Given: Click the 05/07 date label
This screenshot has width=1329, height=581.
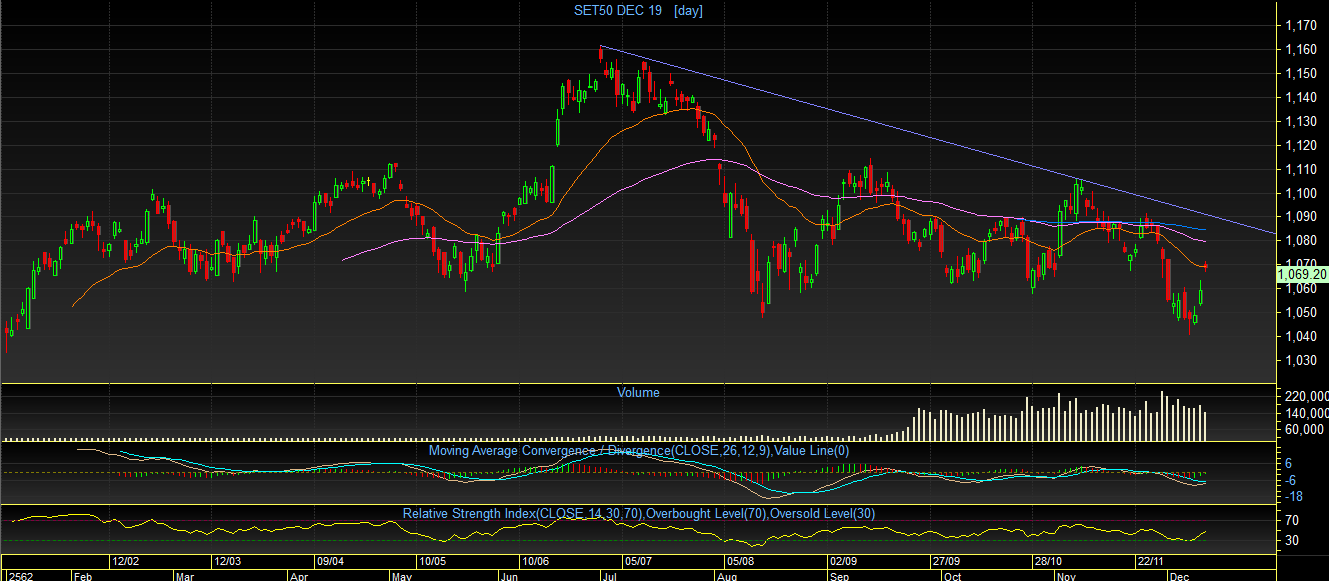Looking at the screenshot, I should 637,562.
